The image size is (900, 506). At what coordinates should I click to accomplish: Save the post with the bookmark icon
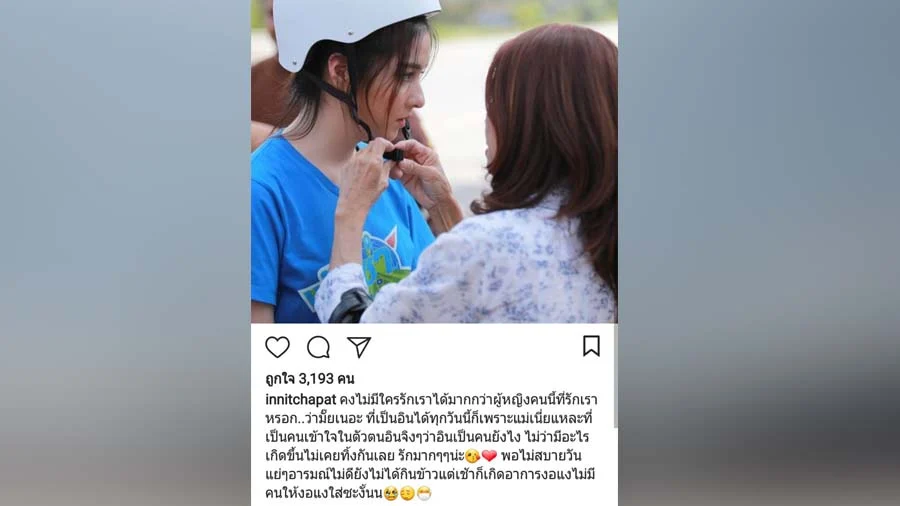pos(591,346)
